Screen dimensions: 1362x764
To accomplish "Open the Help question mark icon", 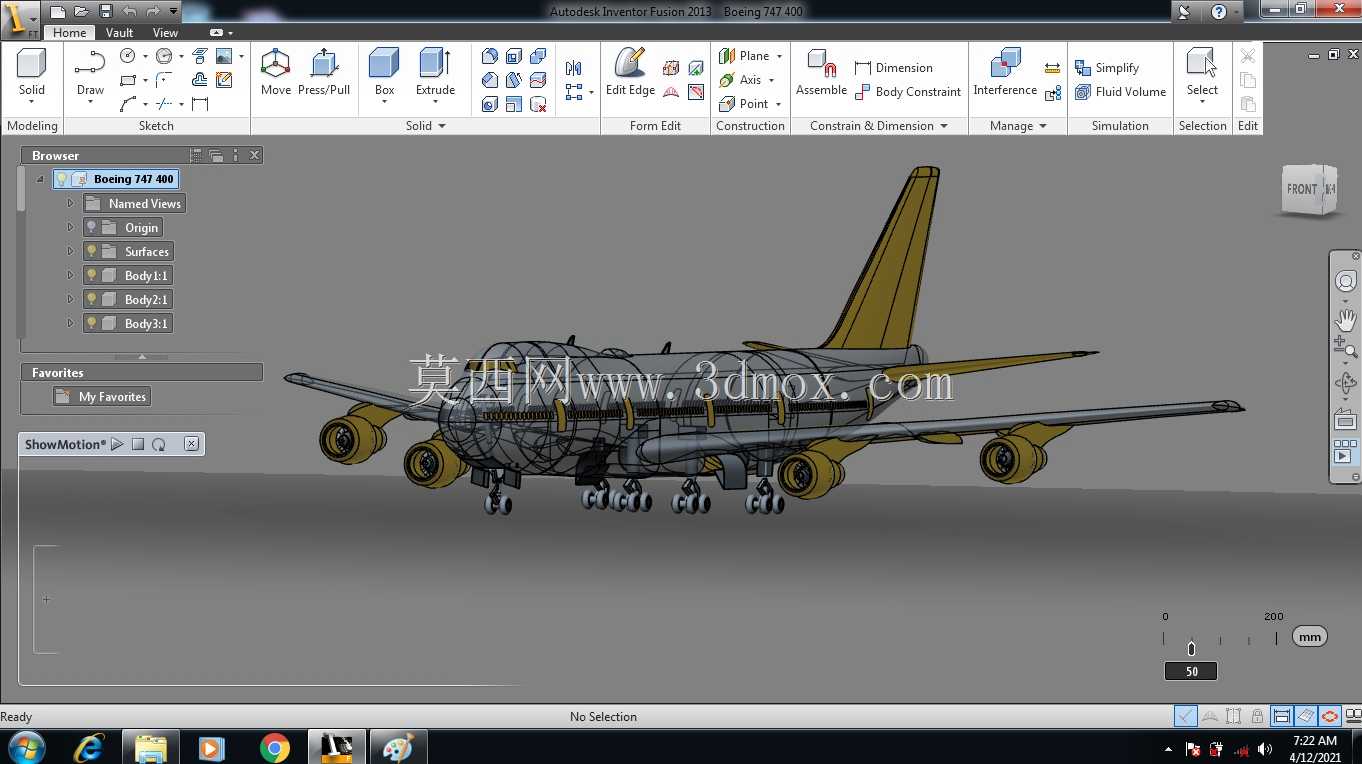I will [1218, 12].
